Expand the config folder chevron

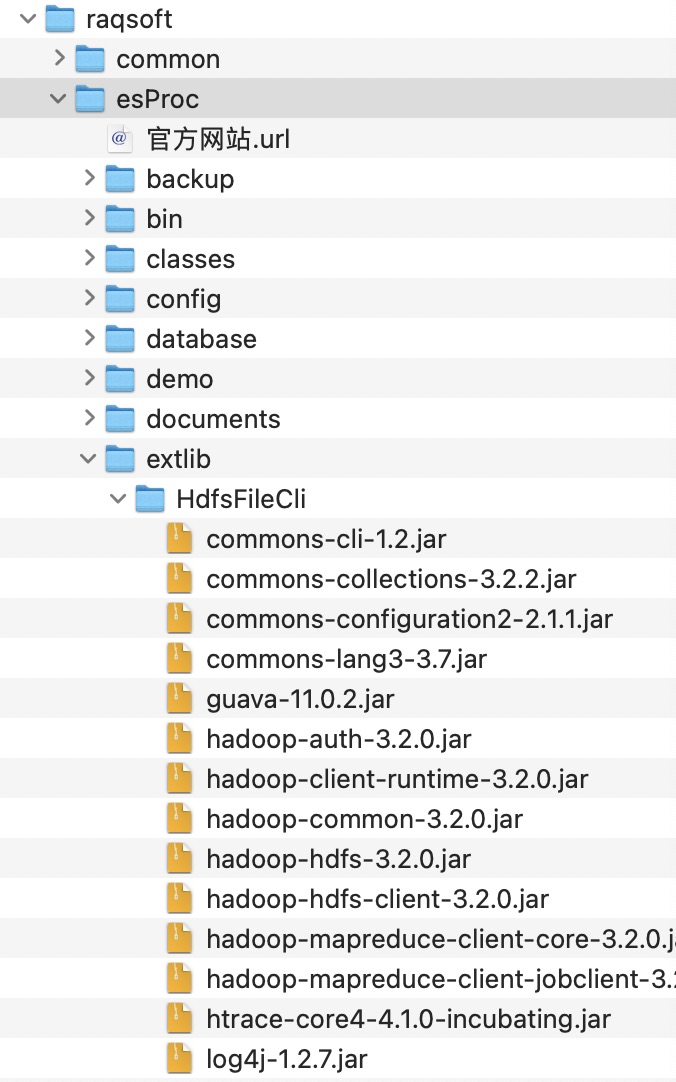pos(90,299)
